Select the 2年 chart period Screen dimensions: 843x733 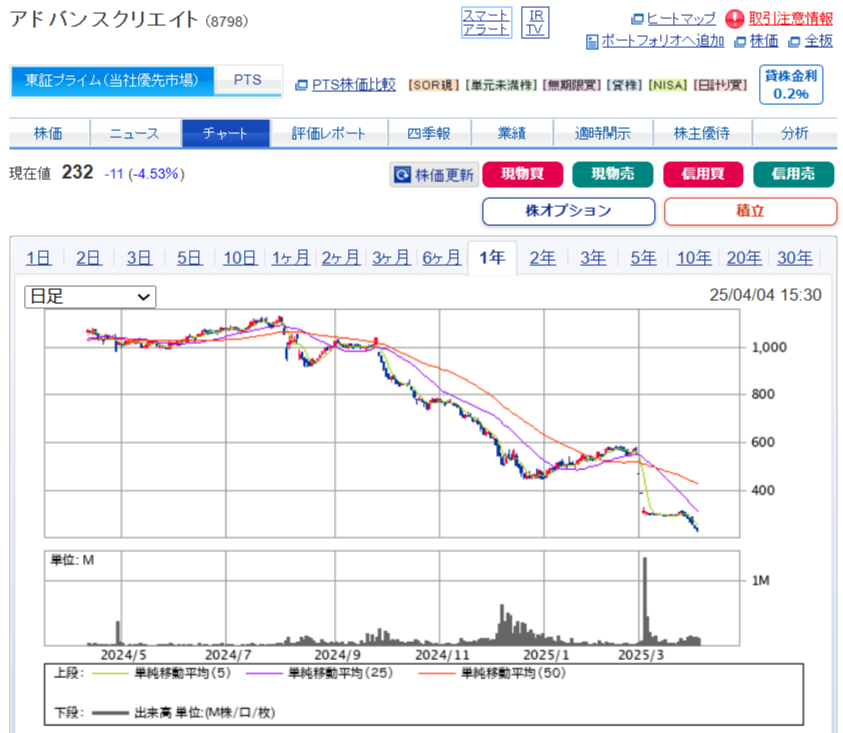click(542, 258)
